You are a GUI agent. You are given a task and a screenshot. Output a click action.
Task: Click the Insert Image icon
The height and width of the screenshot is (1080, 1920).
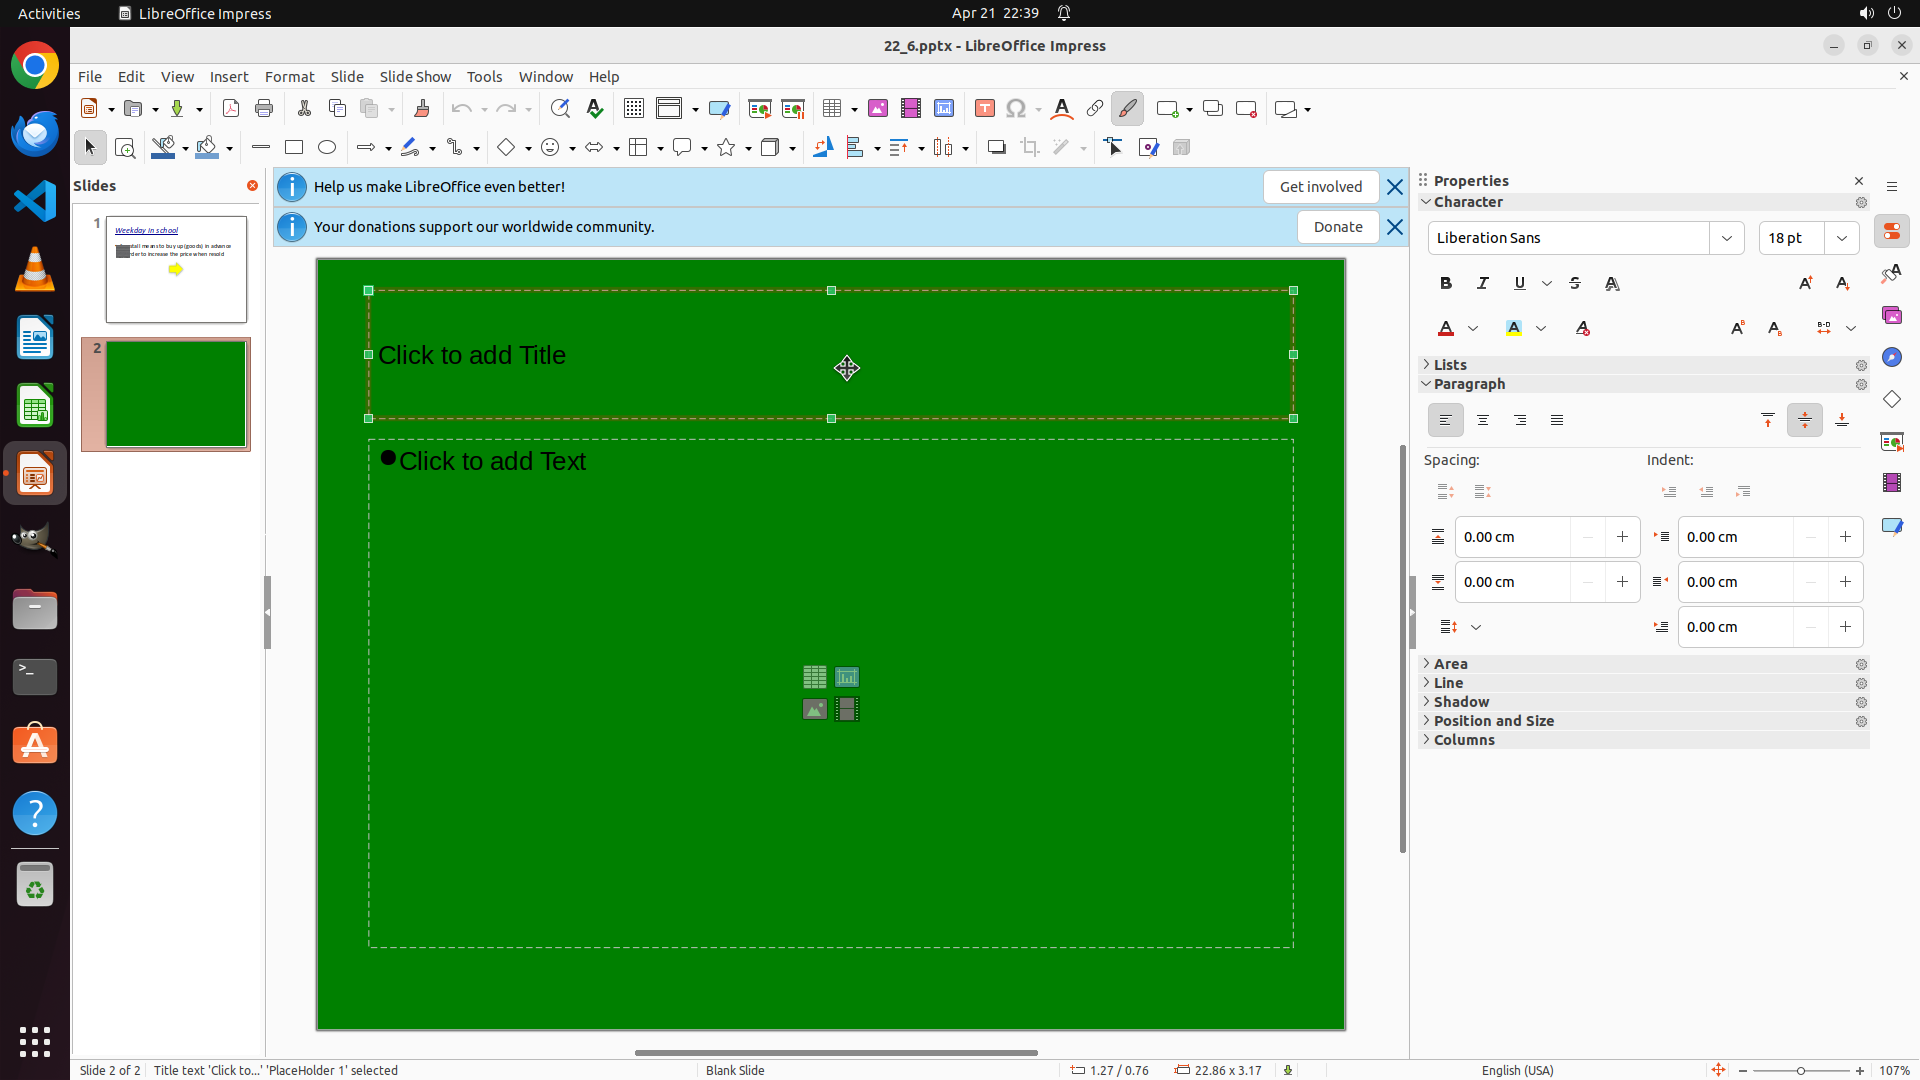[878, 109]
